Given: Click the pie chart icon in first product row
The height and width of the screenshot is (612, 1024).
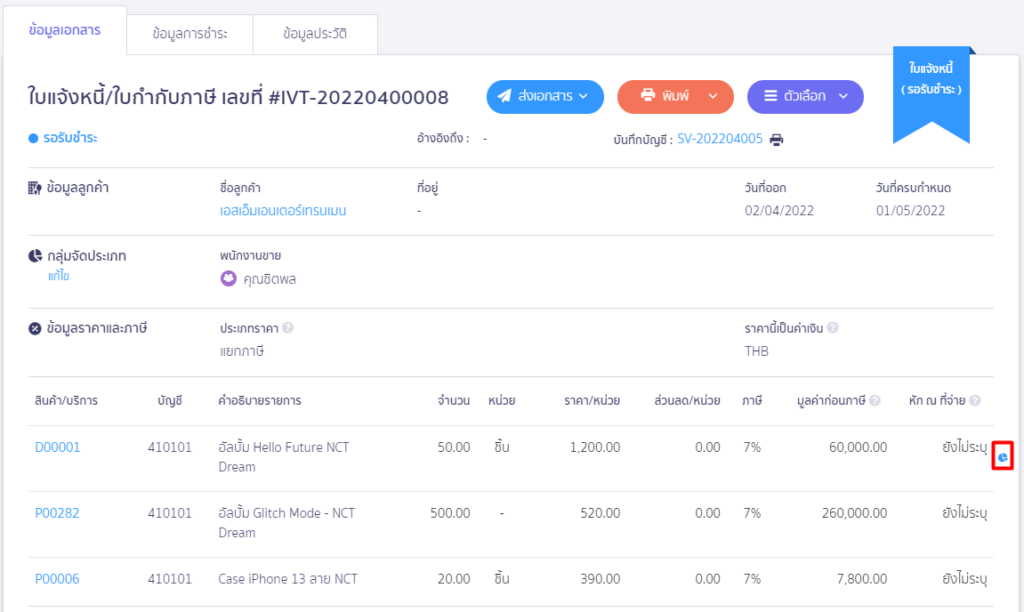Looking at the screenshot, I should pyautogui.click(x=1003, y=457).
